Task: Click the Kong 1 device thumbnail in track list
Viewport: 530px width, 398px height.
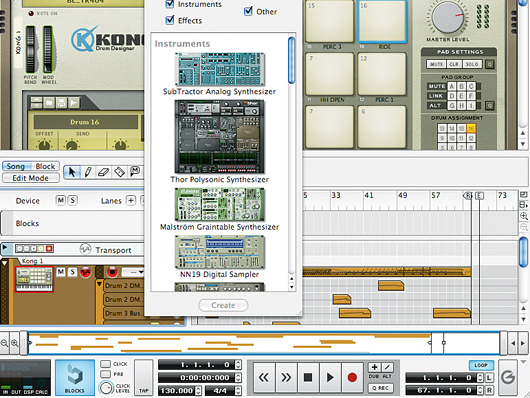Action: tap(34, 279)
